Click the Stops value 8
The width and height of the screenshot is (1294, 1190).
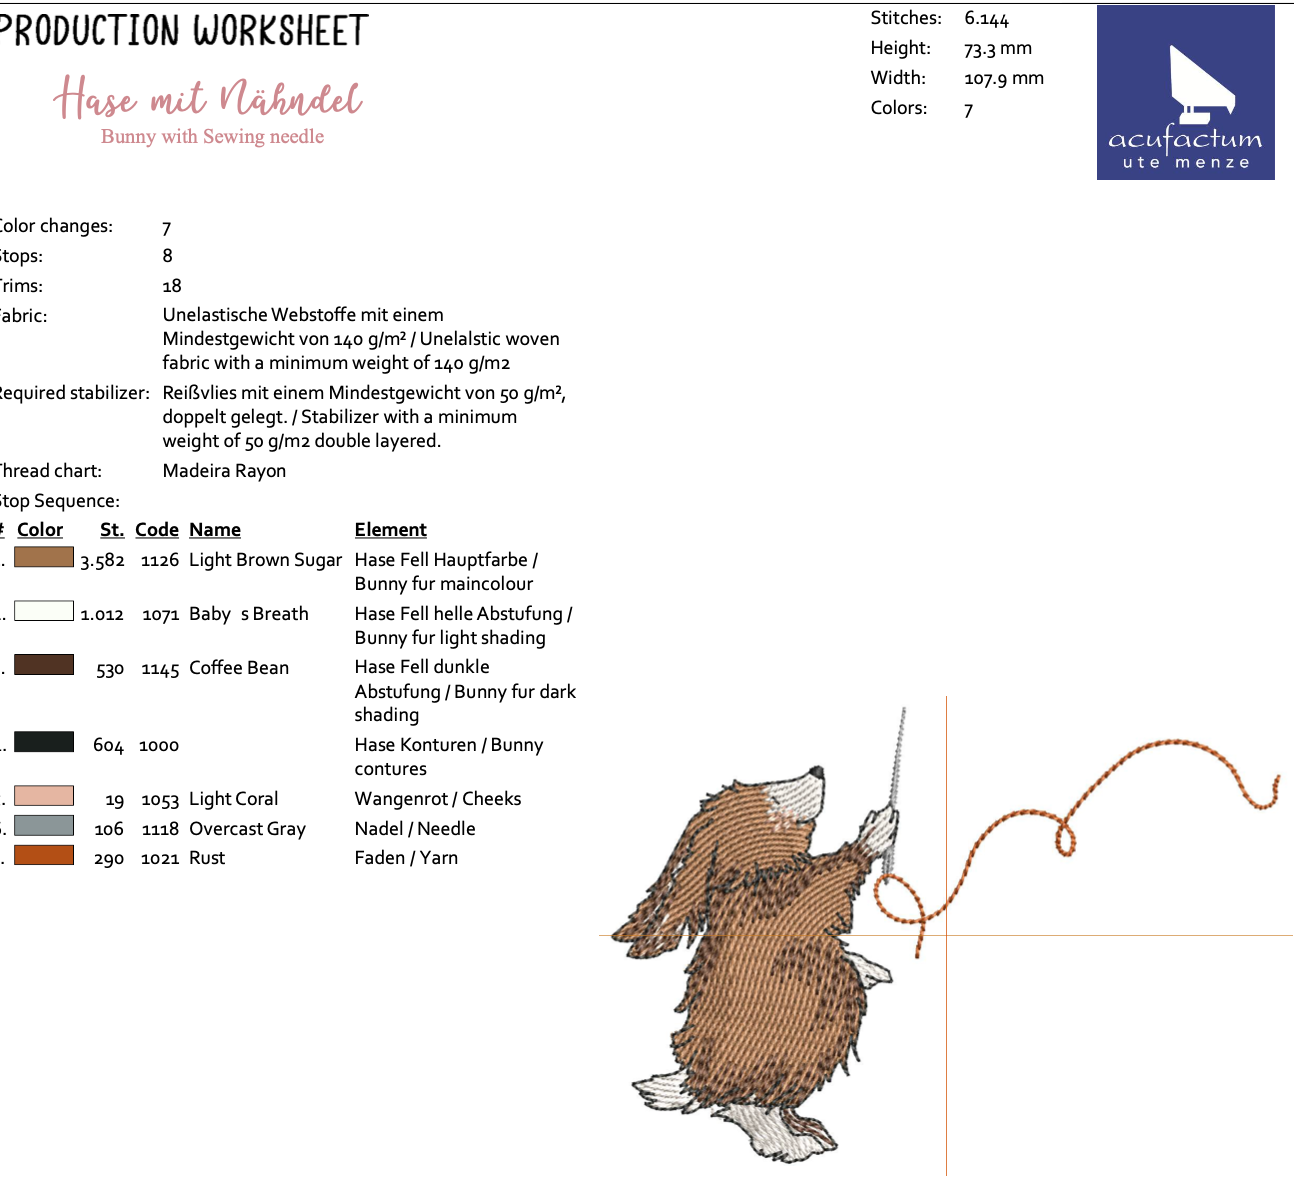click(x=168, y=256)
